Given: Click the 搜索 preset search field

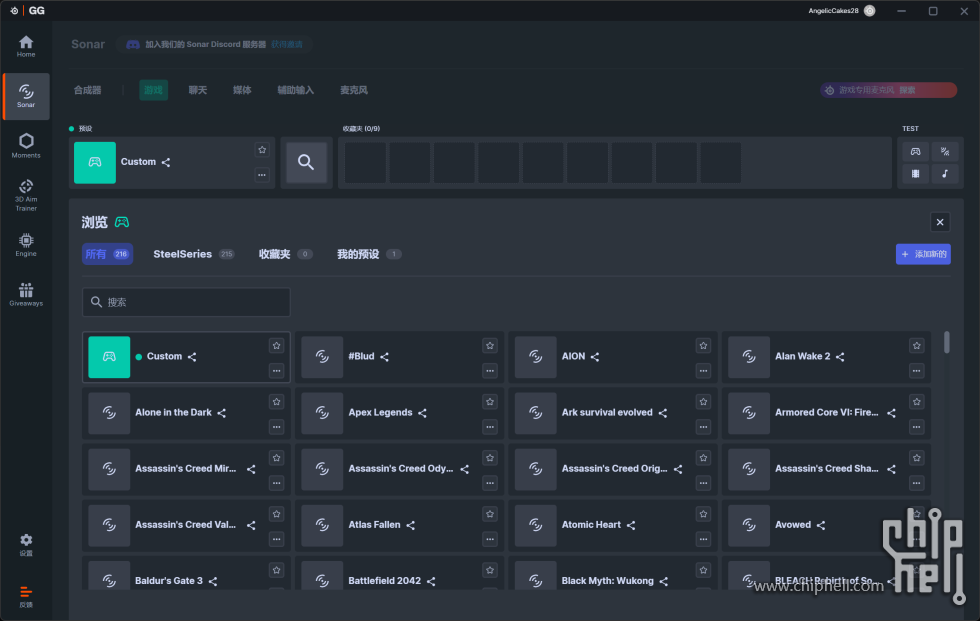Looking at the screenshot, I should pos(186,302).
